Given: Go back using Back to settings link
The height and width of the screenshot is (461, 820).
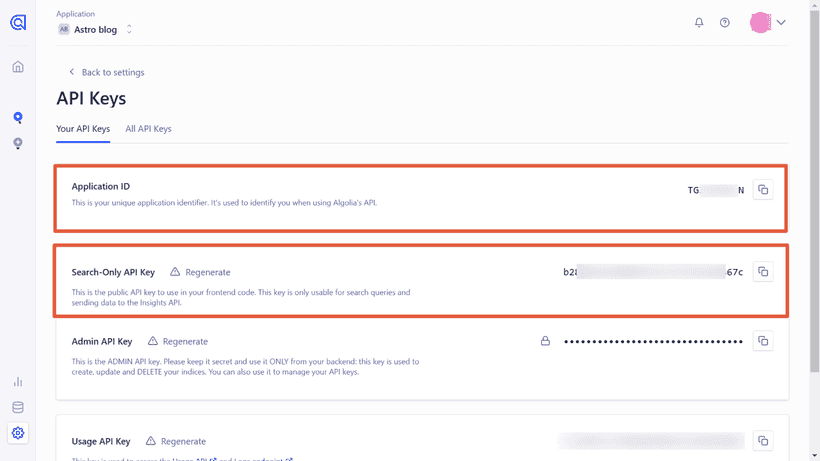Looking at the screenshot, I should coord(107,72).
